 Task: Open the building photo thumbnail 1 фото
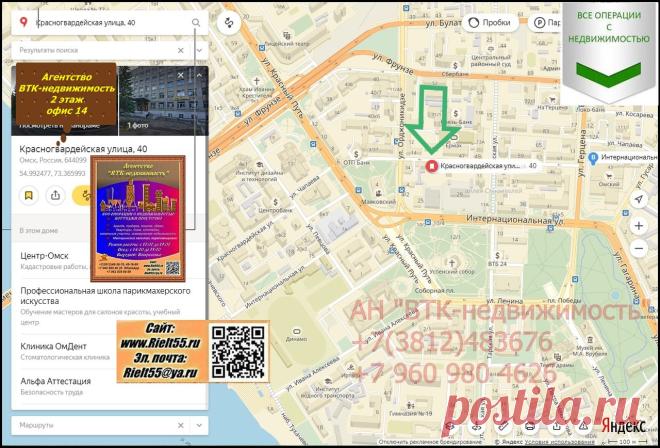[x=163, y=101]
